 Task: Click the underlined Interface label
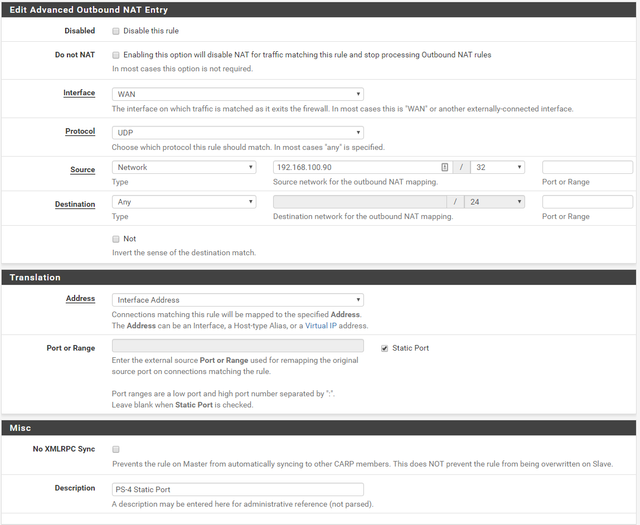79,93
